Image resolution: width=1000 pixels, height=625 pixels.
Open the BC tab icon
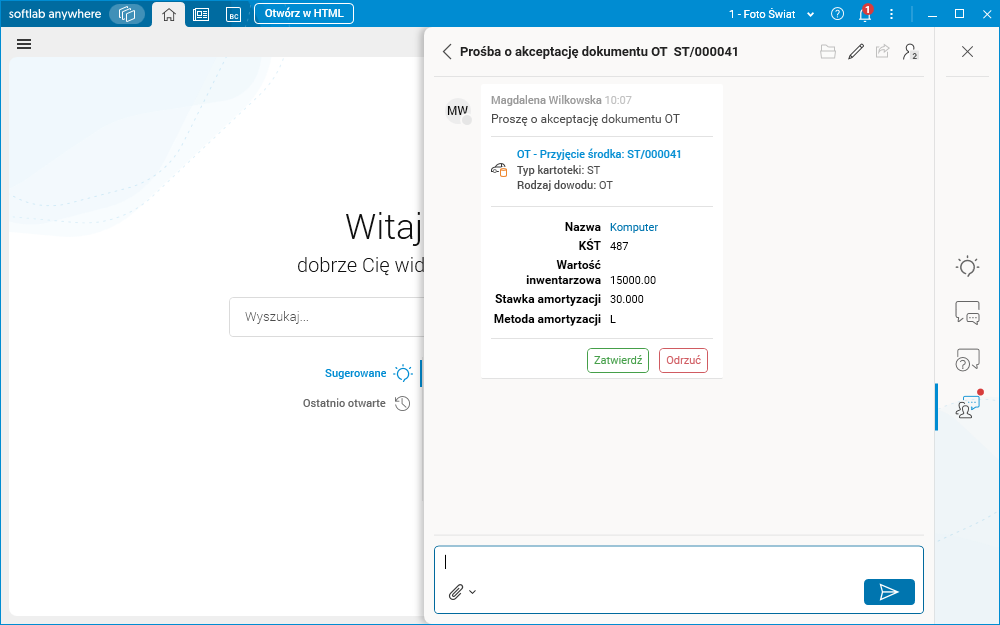[x=233, y=14]
